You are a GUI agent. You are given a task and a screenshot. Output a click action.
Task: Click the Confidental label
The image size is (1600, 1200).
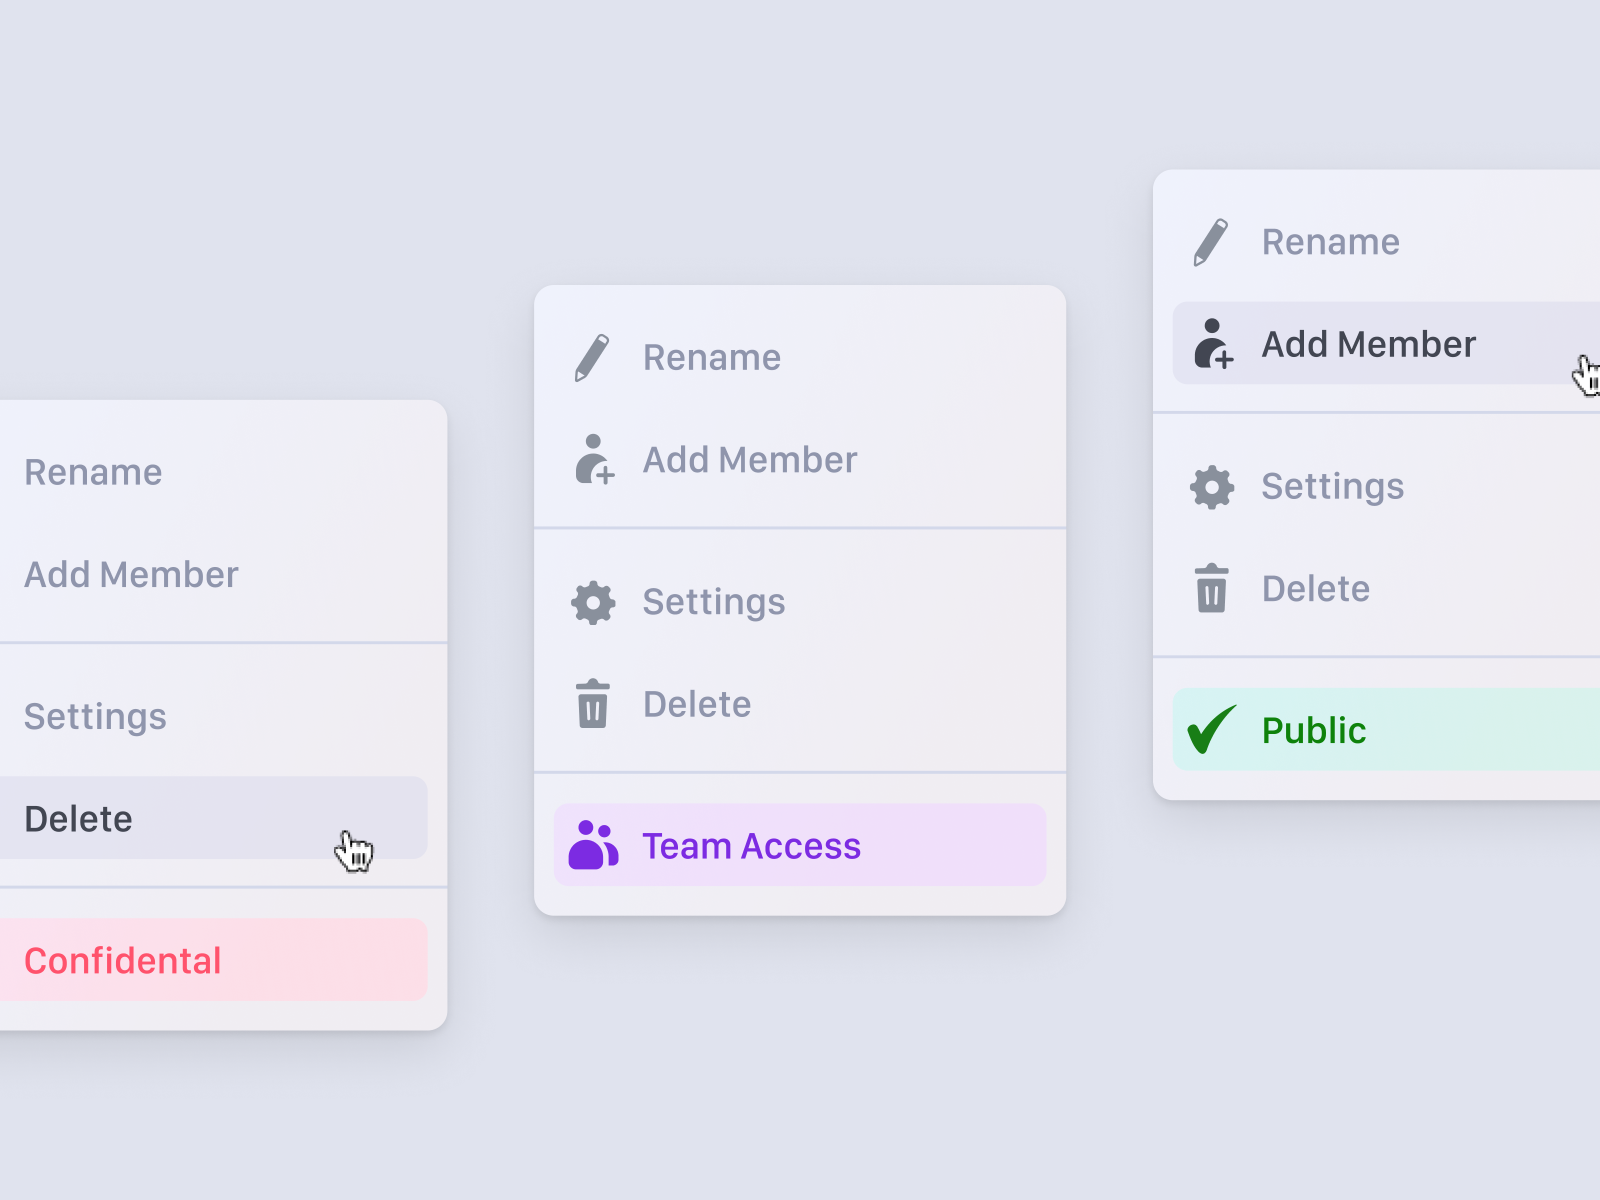(x=122, y=960)
